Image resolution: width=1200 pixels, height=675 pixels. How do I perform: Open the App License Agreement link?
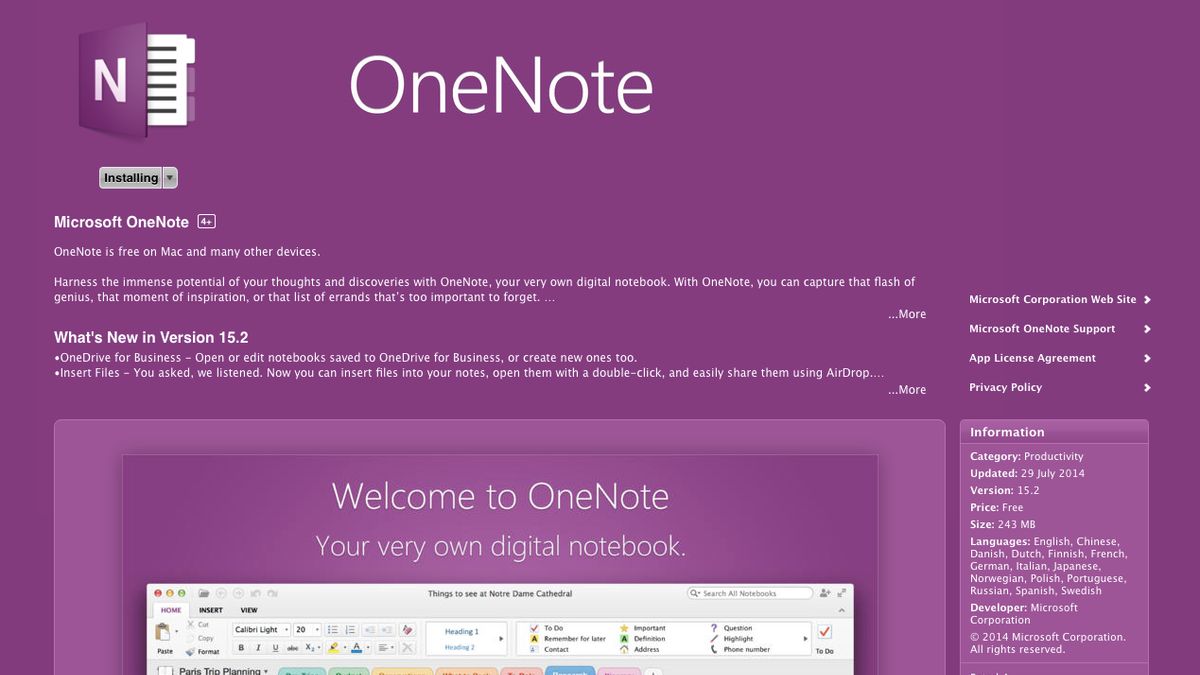pyautogui.click(x=1060, y=358)
